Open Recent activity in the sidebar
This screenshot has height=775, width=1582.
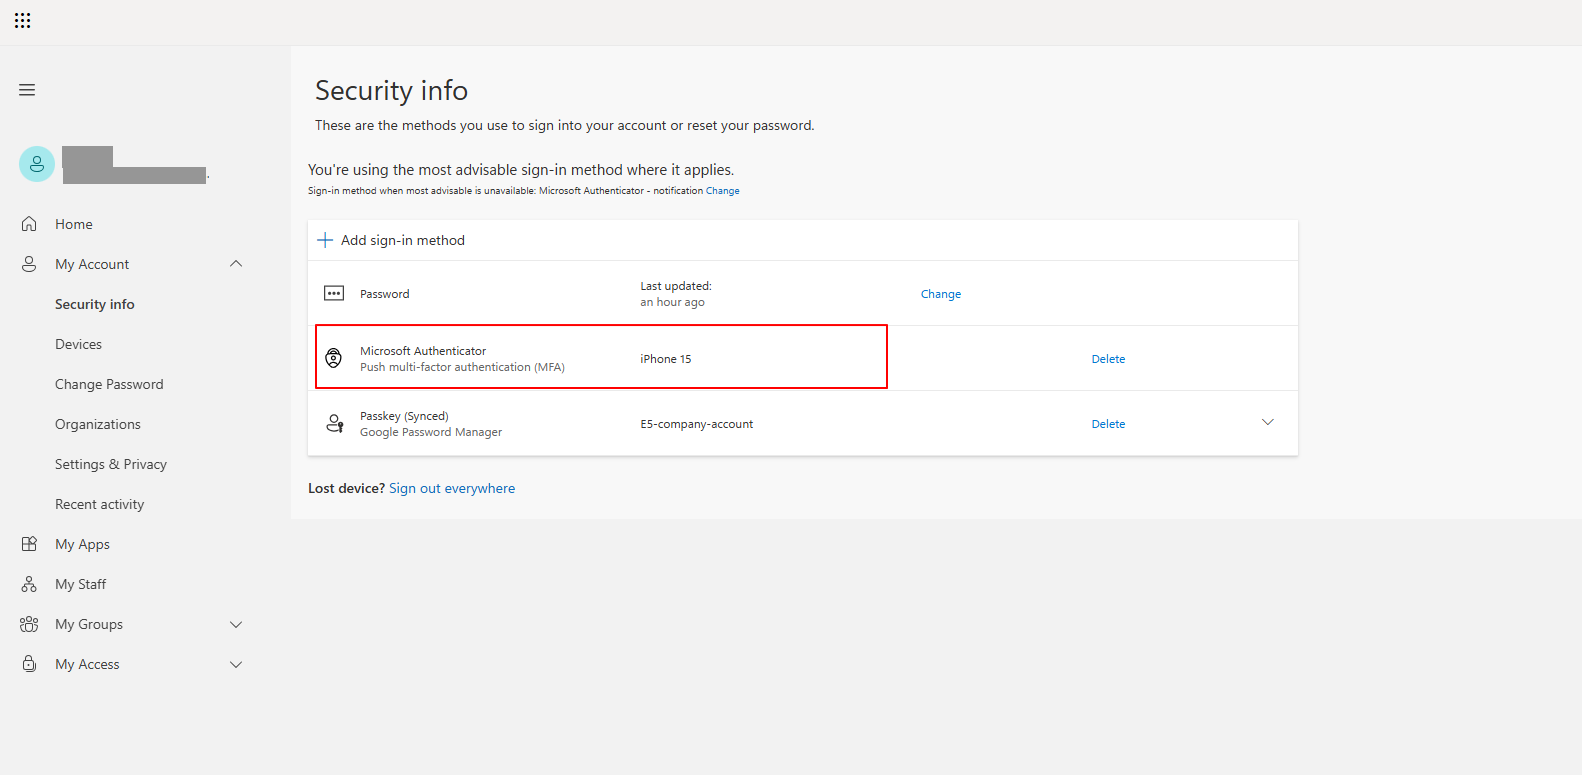point(100,504)
